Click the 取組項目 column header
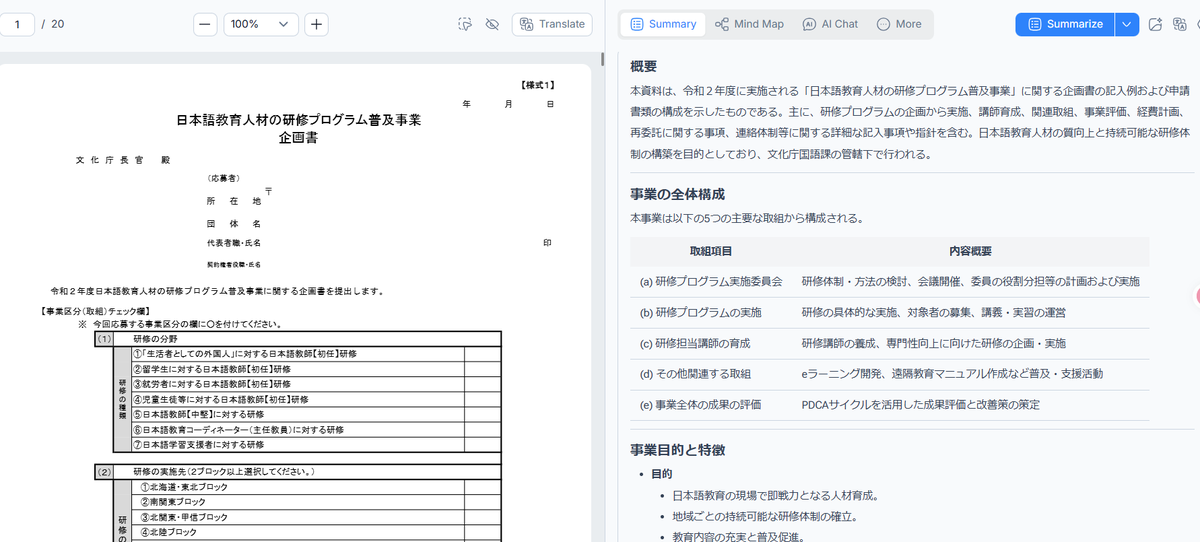The width and height of the screenshot is (1200, 542). (711, 251)
